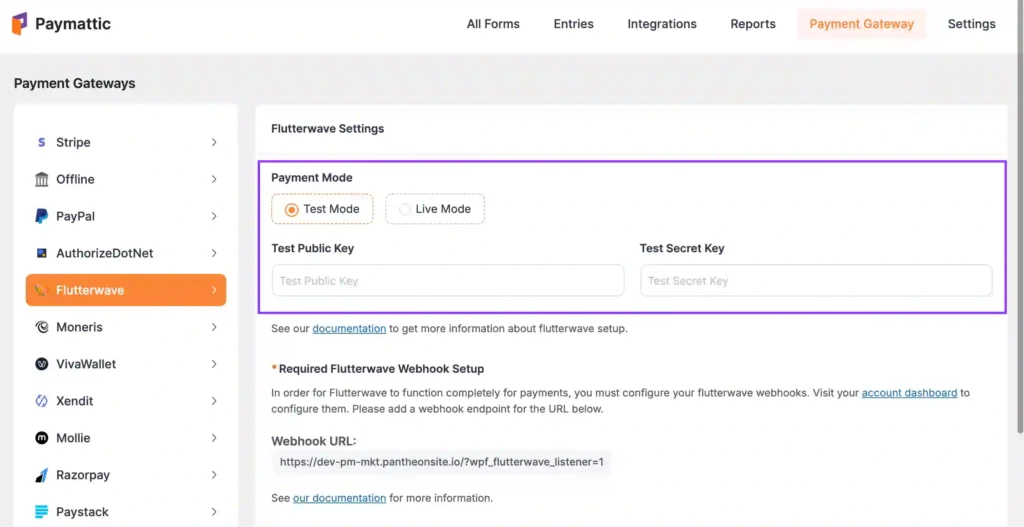Image resolution: width=1024 pixels, height=527 pixels.
Task: Select the Xendit gateway label
Action: (x=74, y=401)
